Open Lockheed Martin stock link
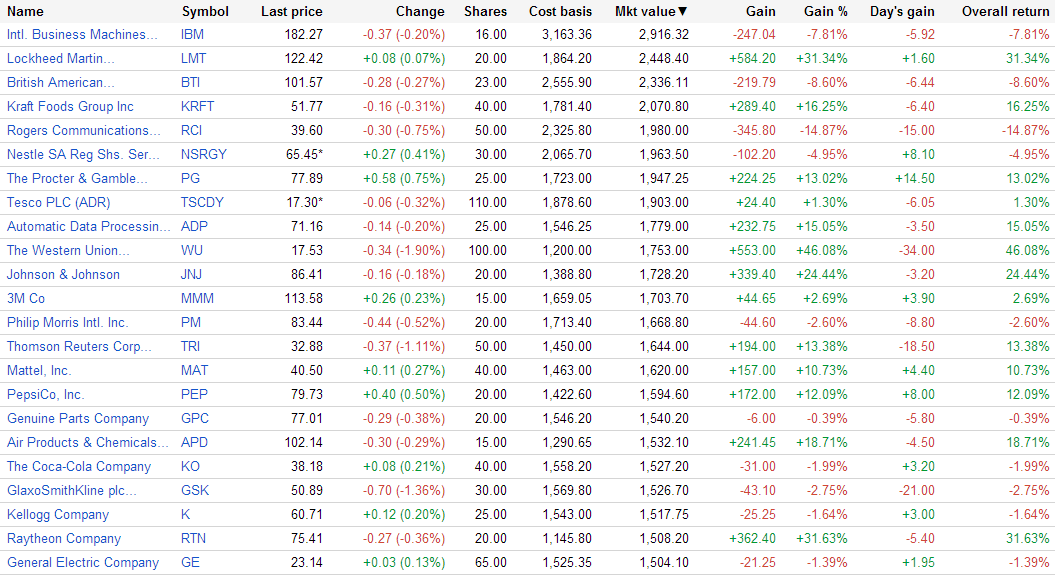 pos(61,59)
